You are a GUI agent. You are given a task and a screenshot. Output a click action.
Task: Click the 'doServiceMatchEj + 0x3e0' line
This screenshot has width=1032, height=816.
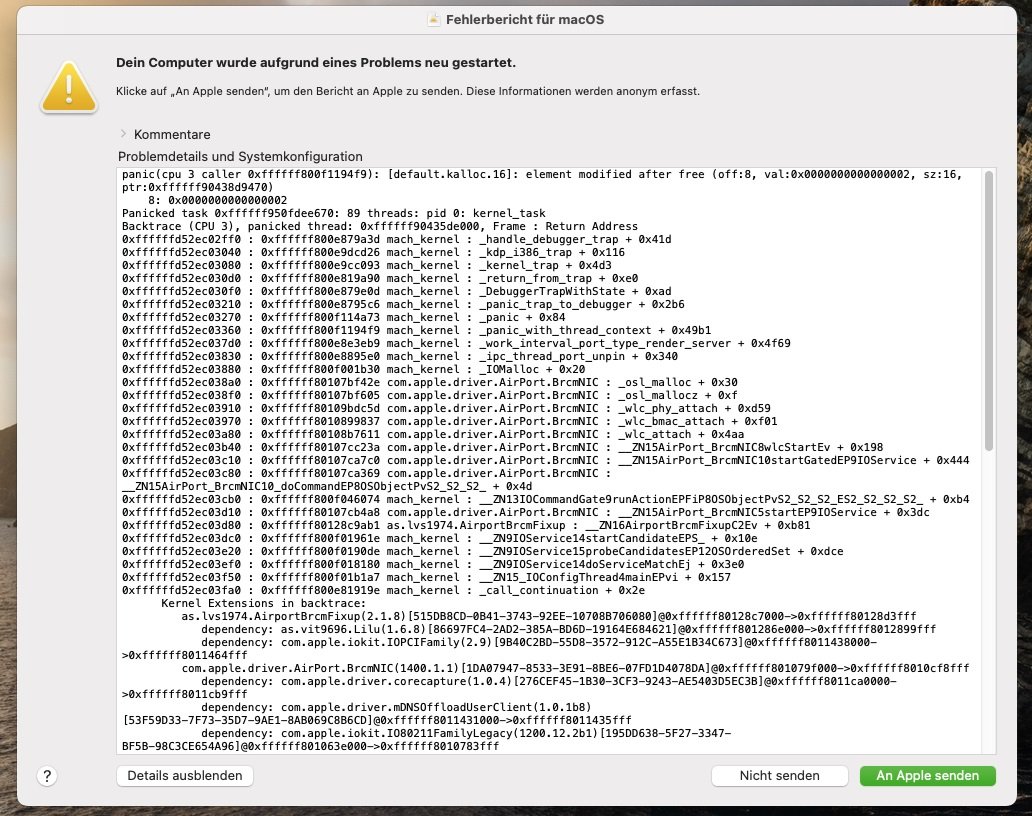[433, 565]
